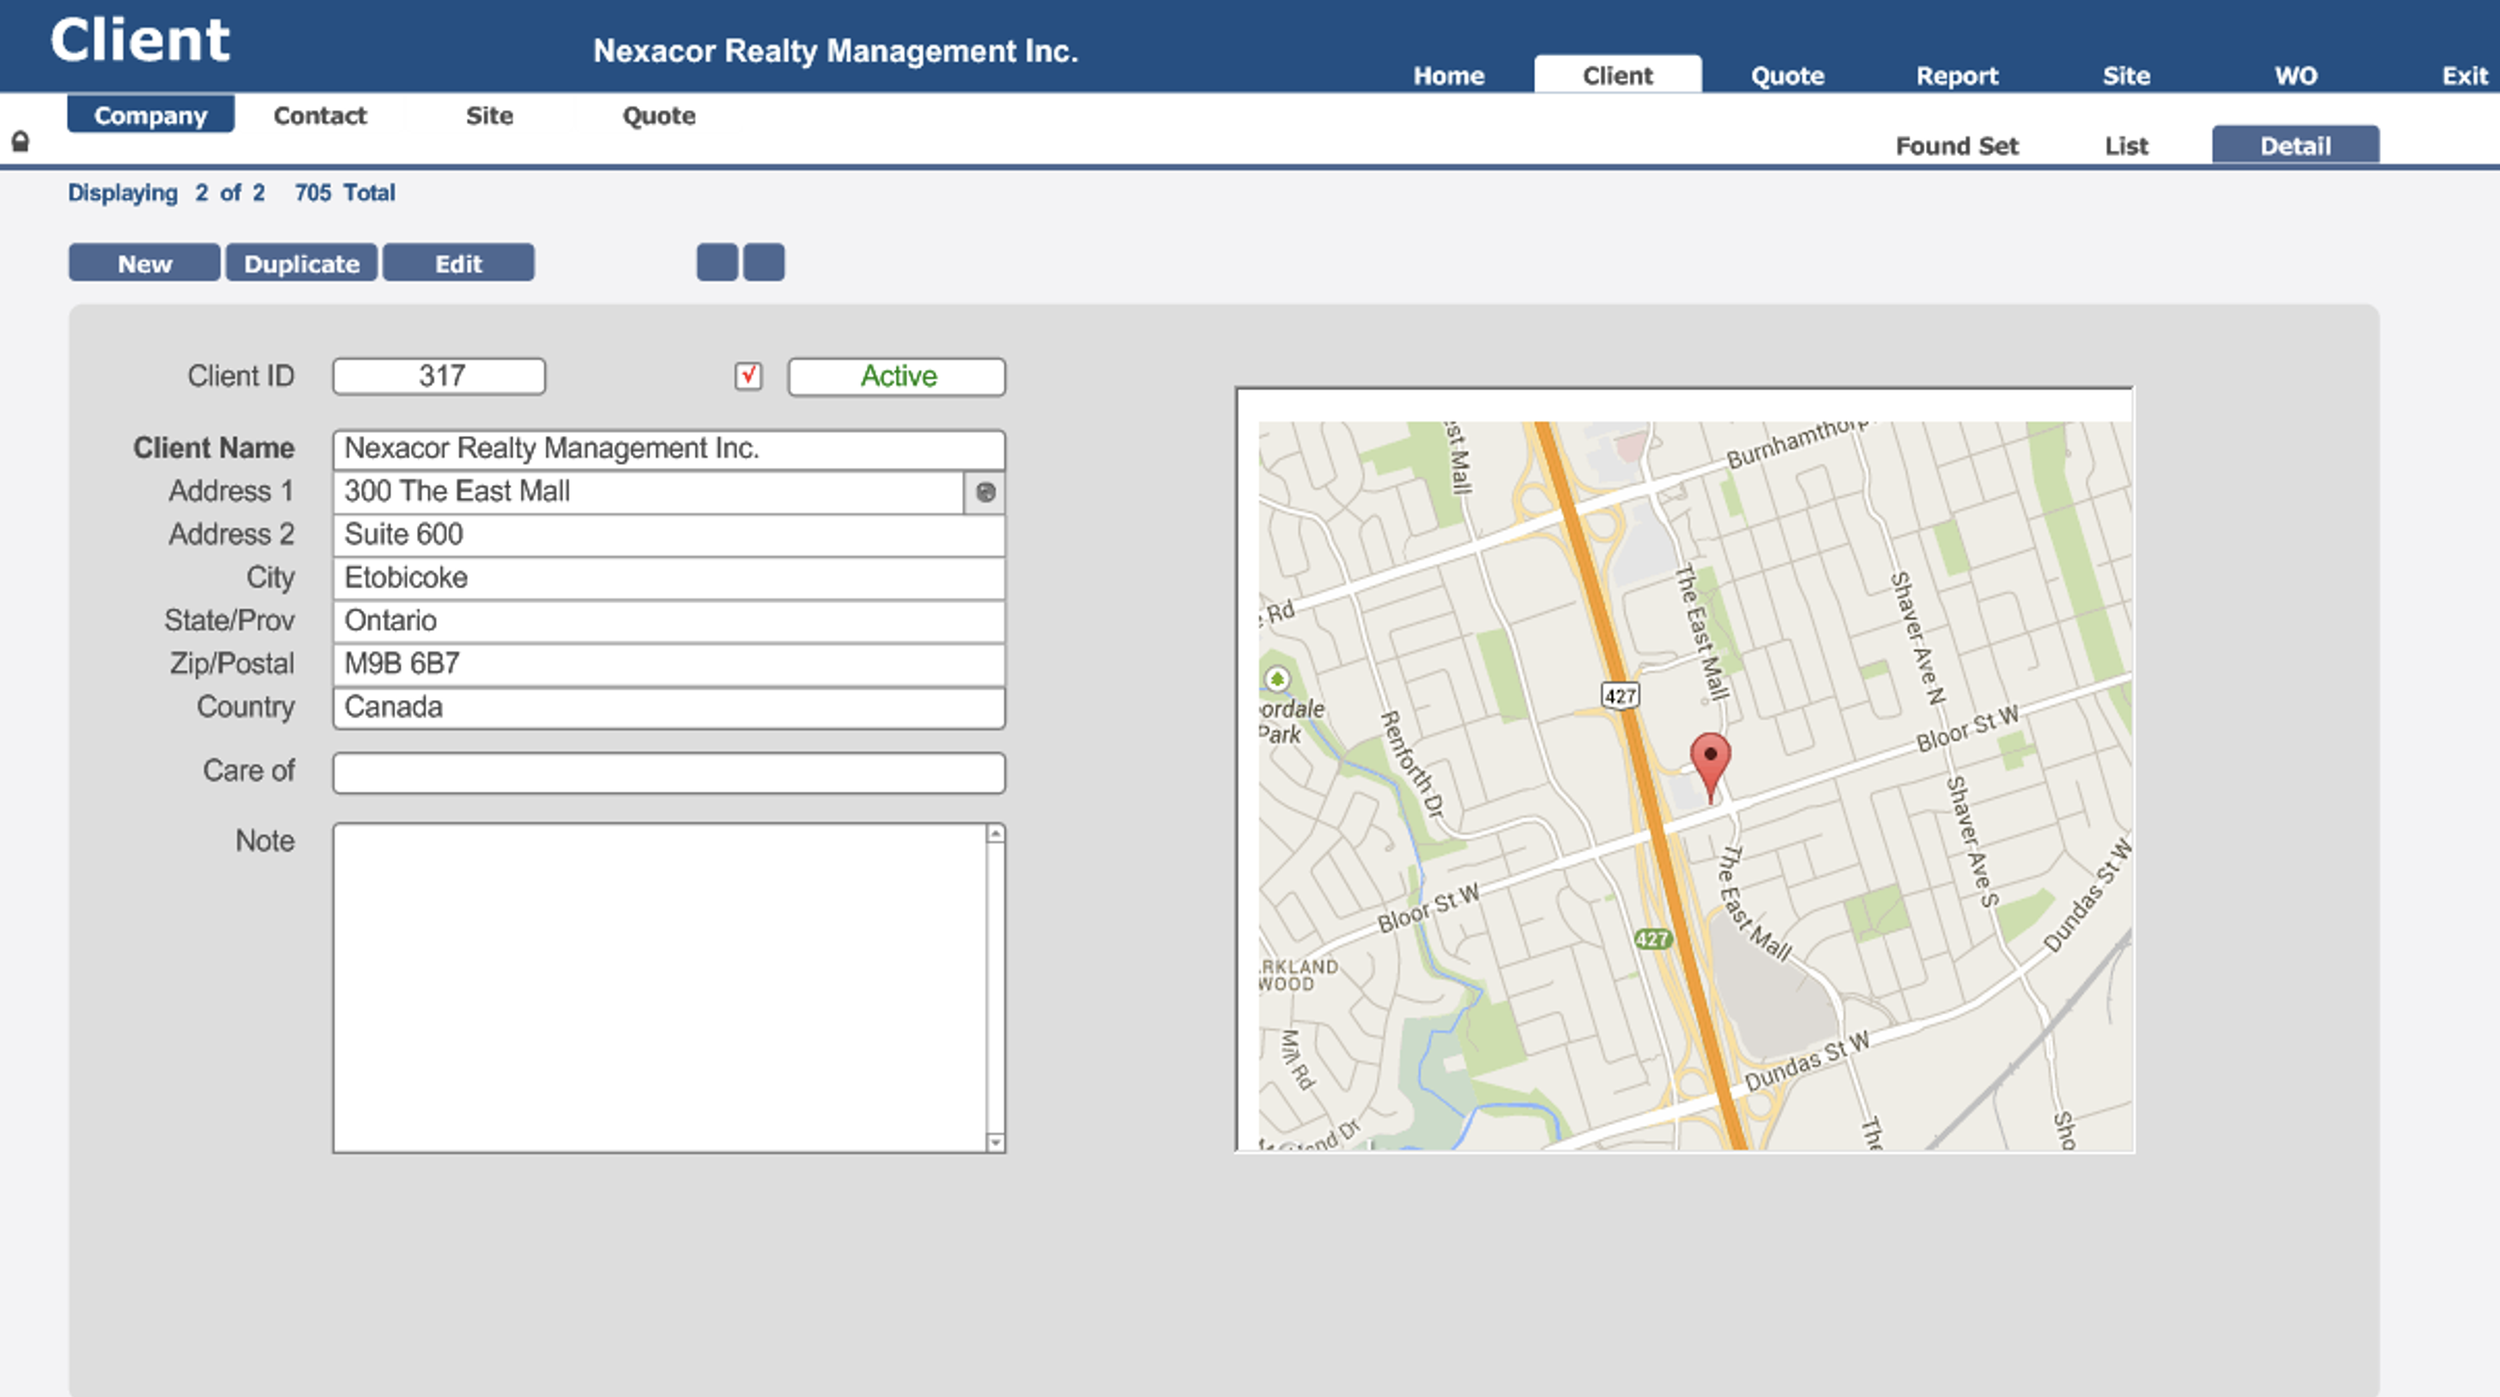This screenshot has height=1397, width=2500.
Task: Click the 427 highway shield on map
Action: [x=1620, y=695]
